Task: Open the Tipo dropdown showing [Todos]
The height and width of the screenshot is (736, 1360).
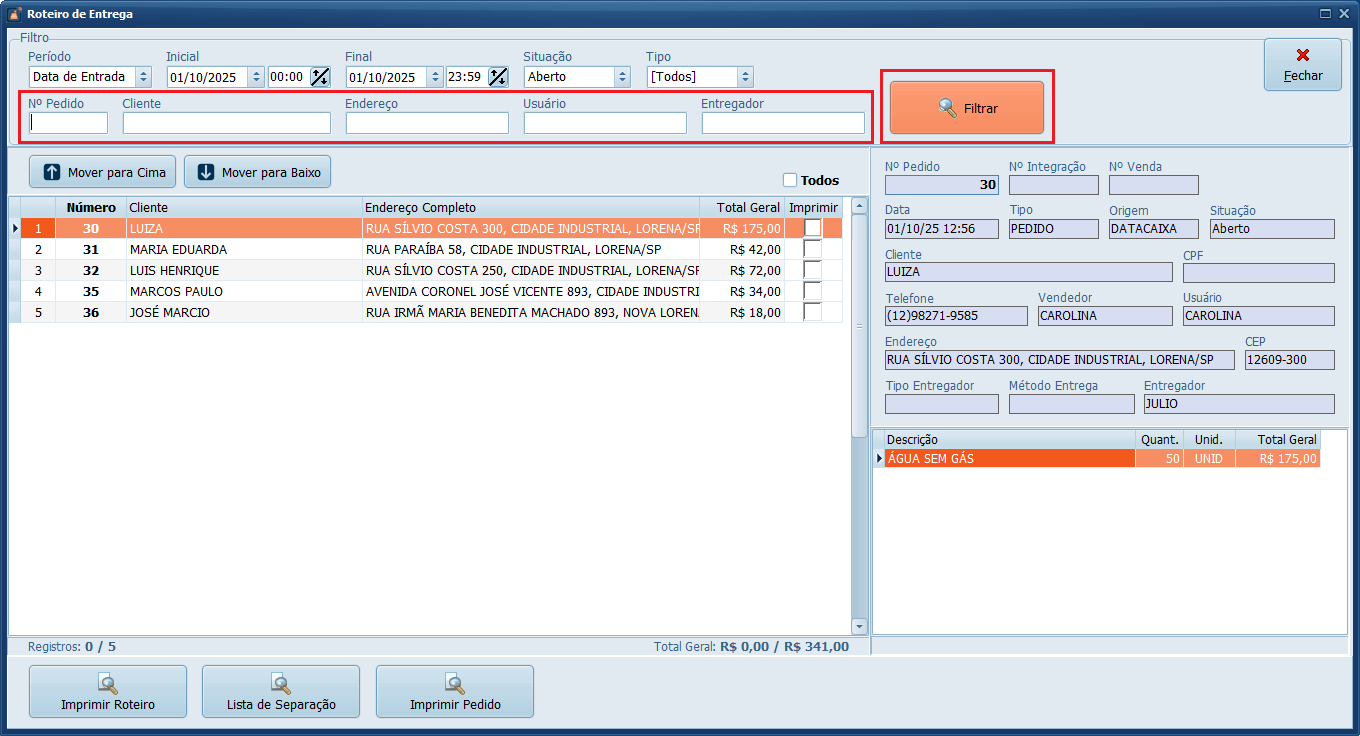Action: 744,77
